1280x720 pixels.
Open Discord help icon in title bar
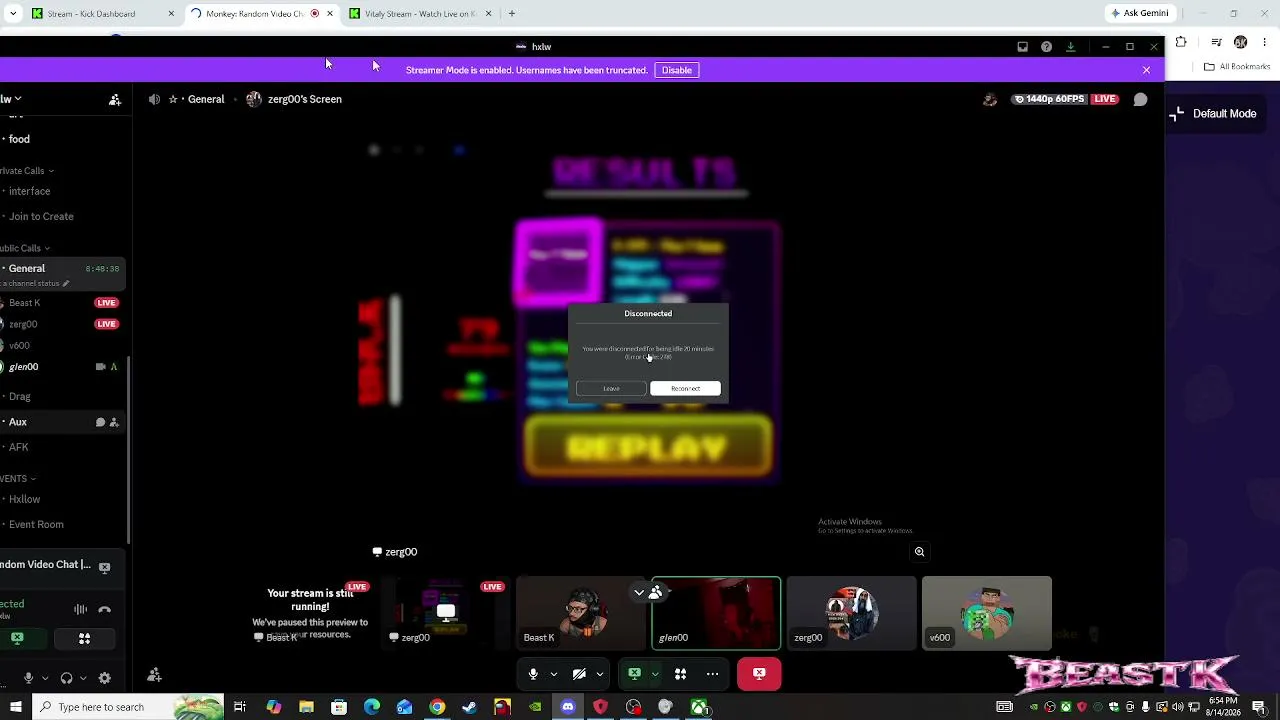pyautogui.click(x=1046, y=47)
